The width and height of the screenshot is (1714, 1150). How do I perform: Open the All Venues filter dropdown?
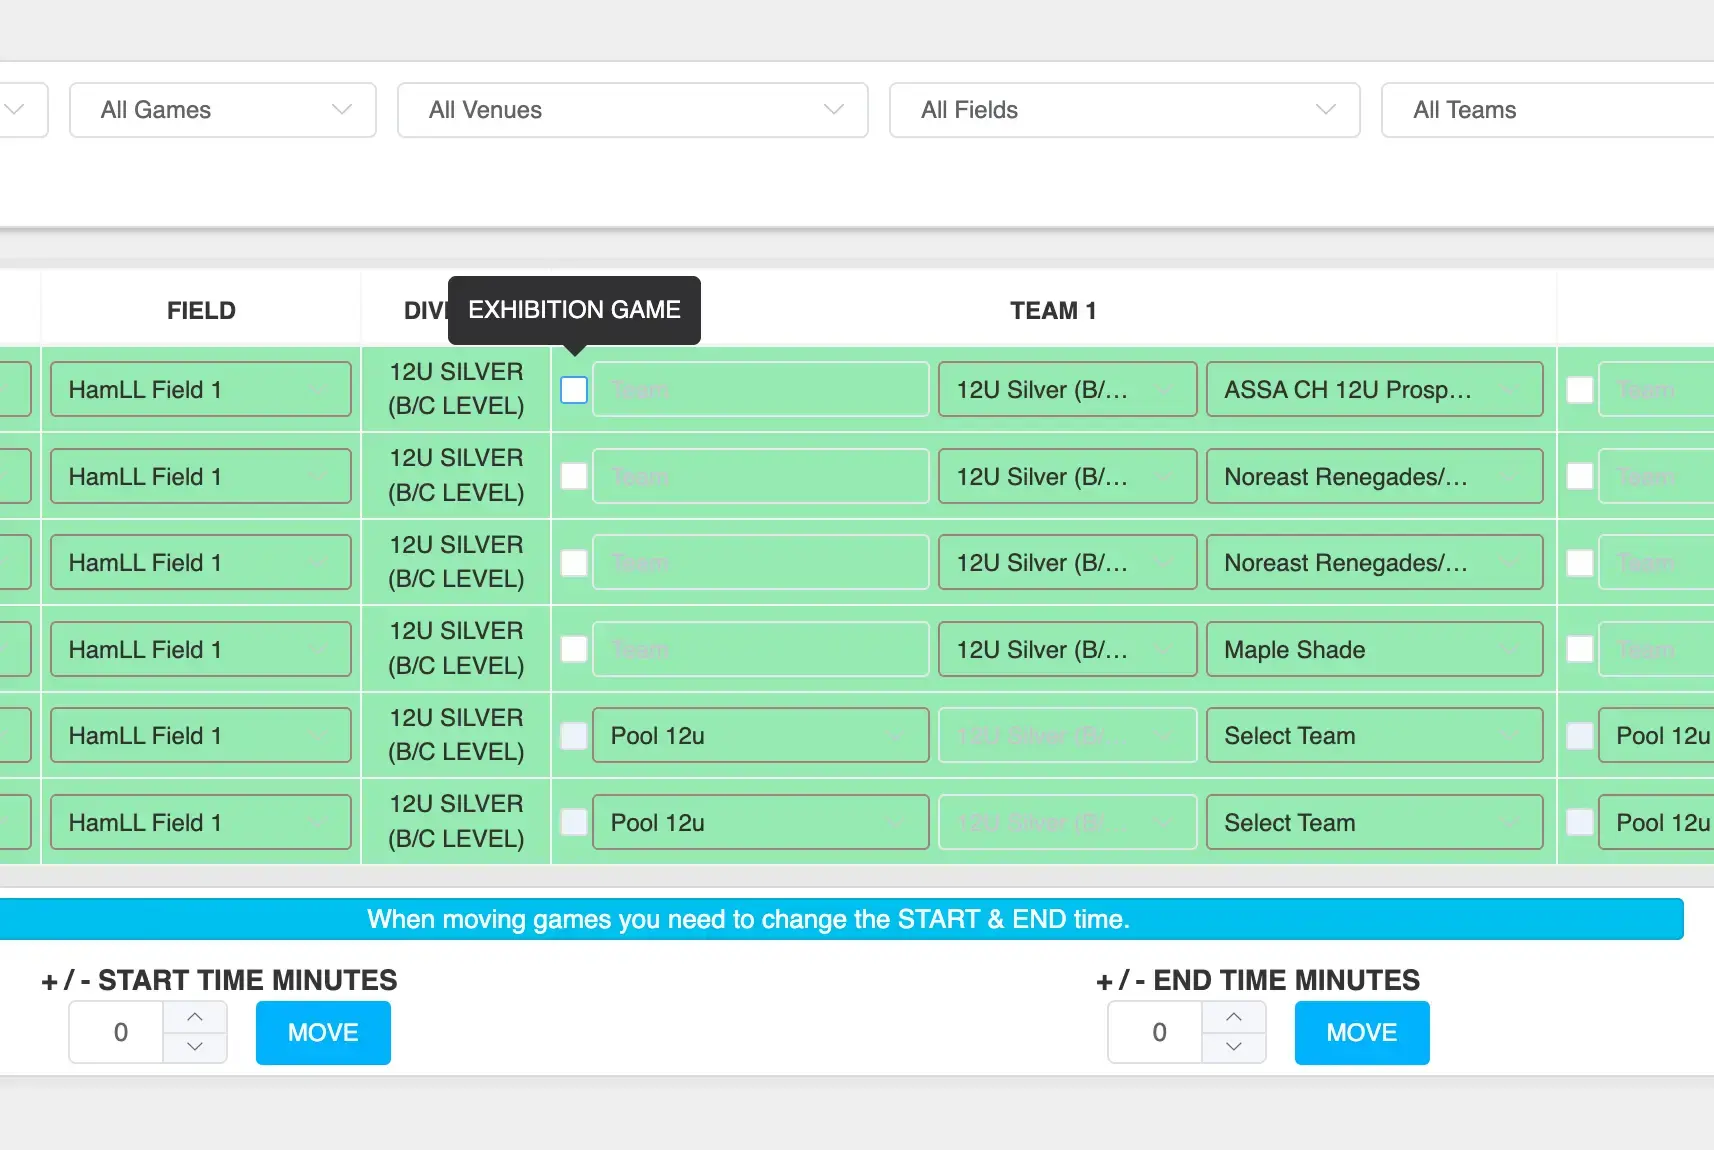click(x=632, y=110)
